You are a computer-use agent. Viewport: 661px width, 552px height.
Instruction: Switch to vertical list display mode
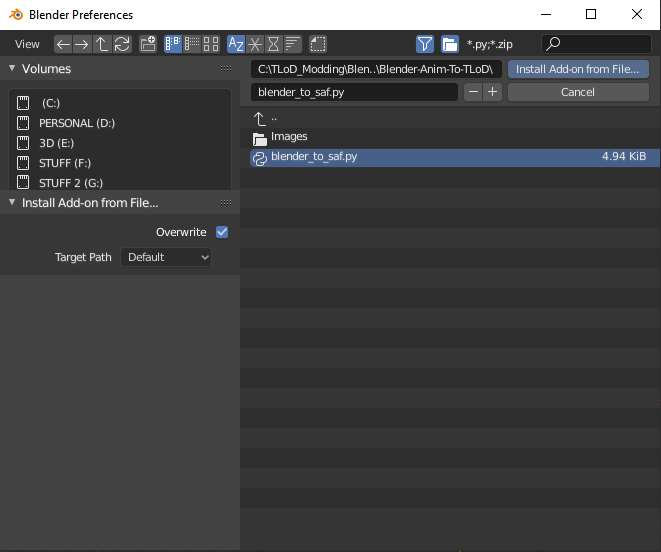173,44
